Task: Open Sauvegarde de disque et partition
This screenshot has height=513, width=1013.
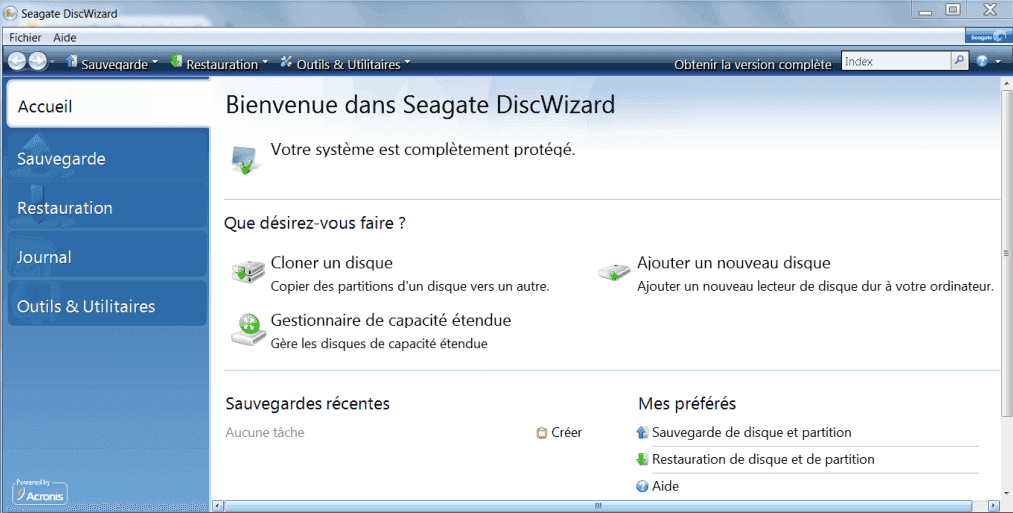Action: [751, 433]
